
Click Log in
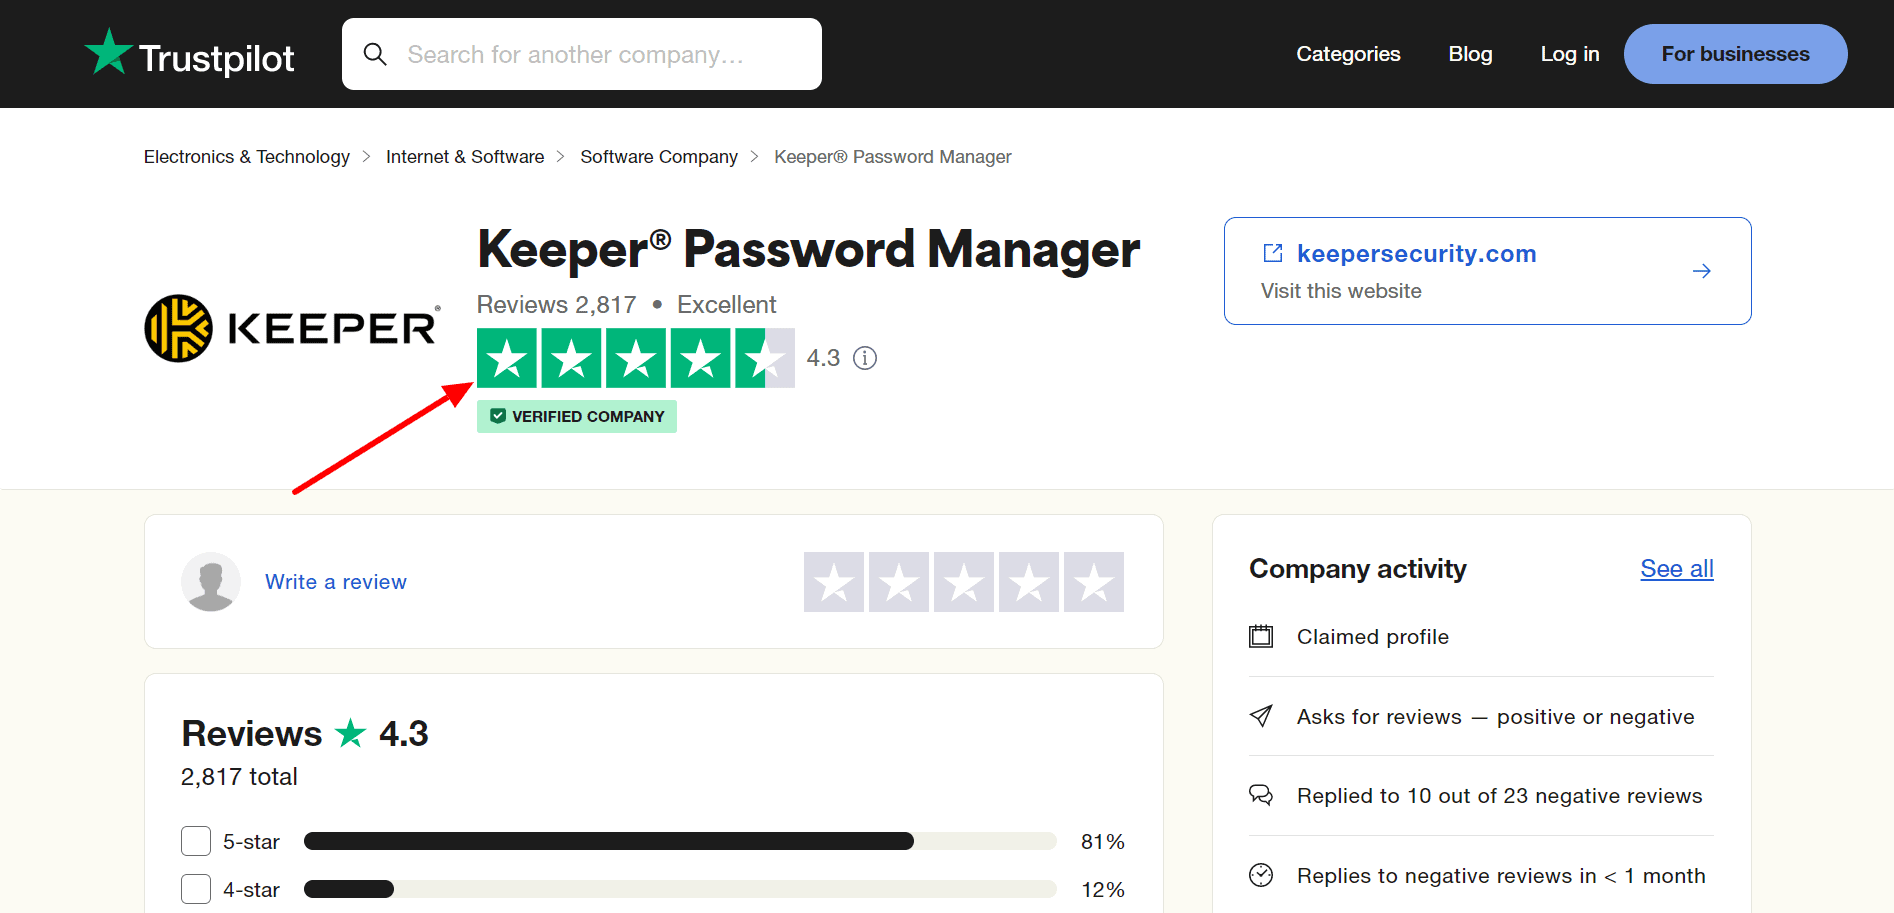(x=1569, y=54)
